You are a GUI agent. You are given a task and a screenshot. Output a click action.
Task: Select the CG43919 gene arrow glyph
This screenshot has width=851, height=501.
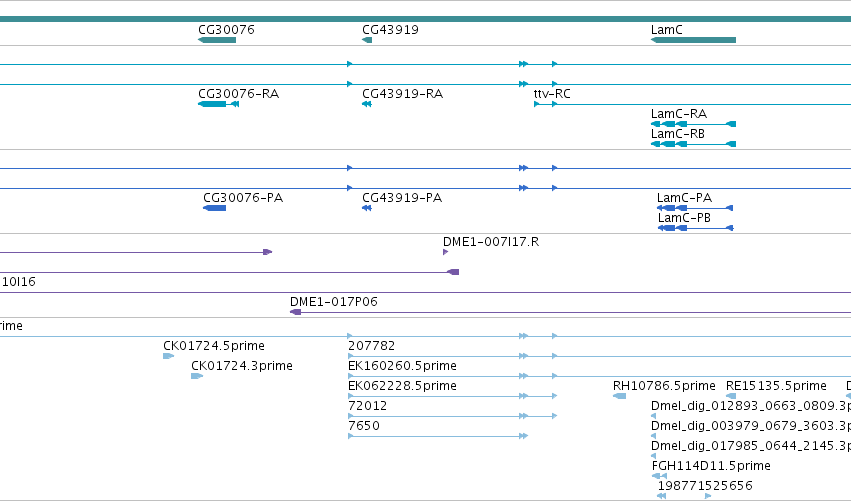pos(367,40)
